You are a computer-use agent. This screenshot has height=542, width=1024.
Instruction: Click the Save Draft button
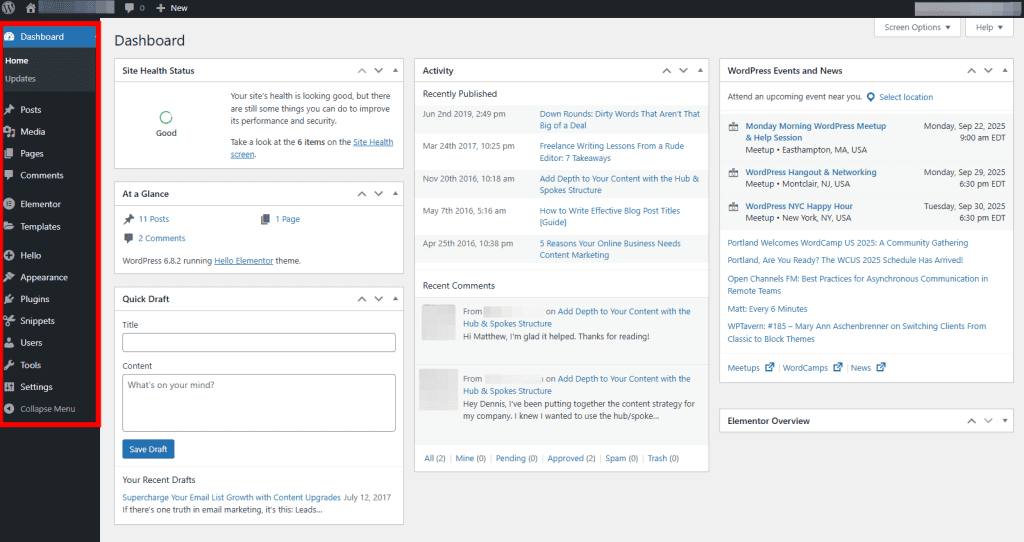[148, 449]
